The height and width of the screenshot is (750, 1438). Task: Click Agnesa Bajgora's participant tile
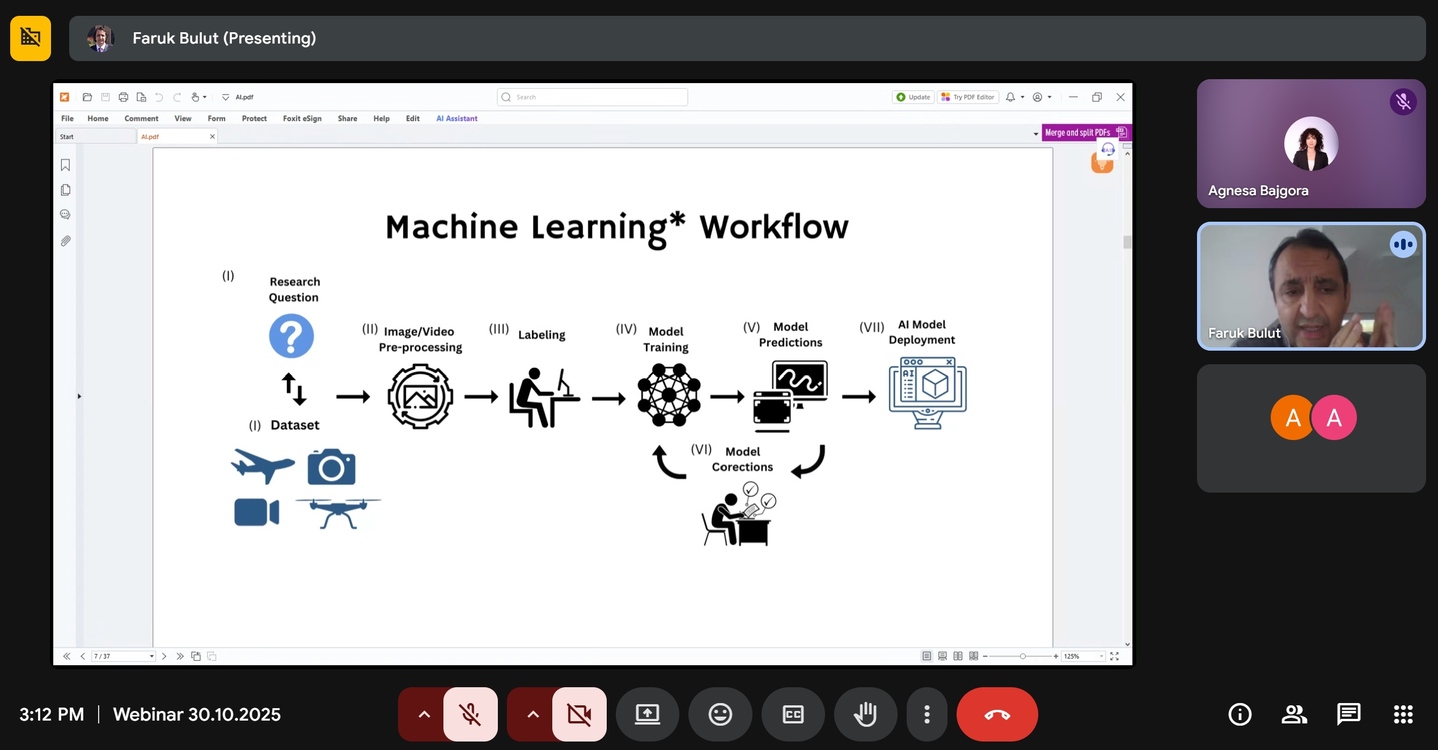click(x=1310, y=144)
